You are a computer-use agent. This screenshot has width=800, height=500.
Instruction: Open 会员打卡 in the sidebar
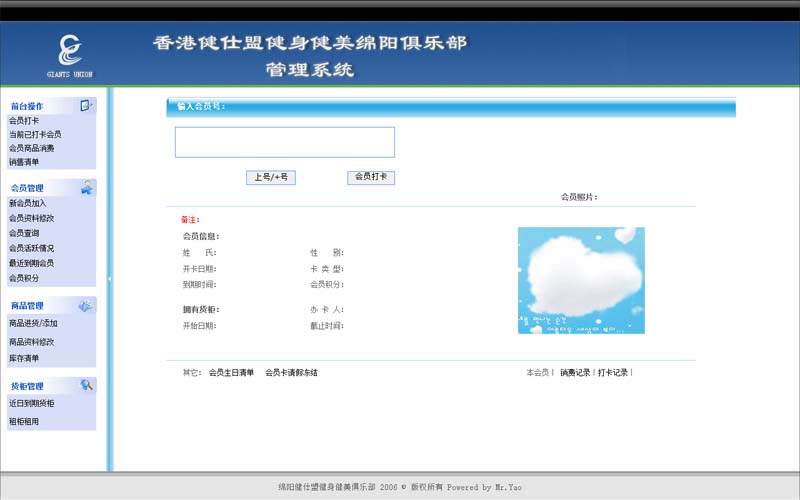tap(24, 120)
